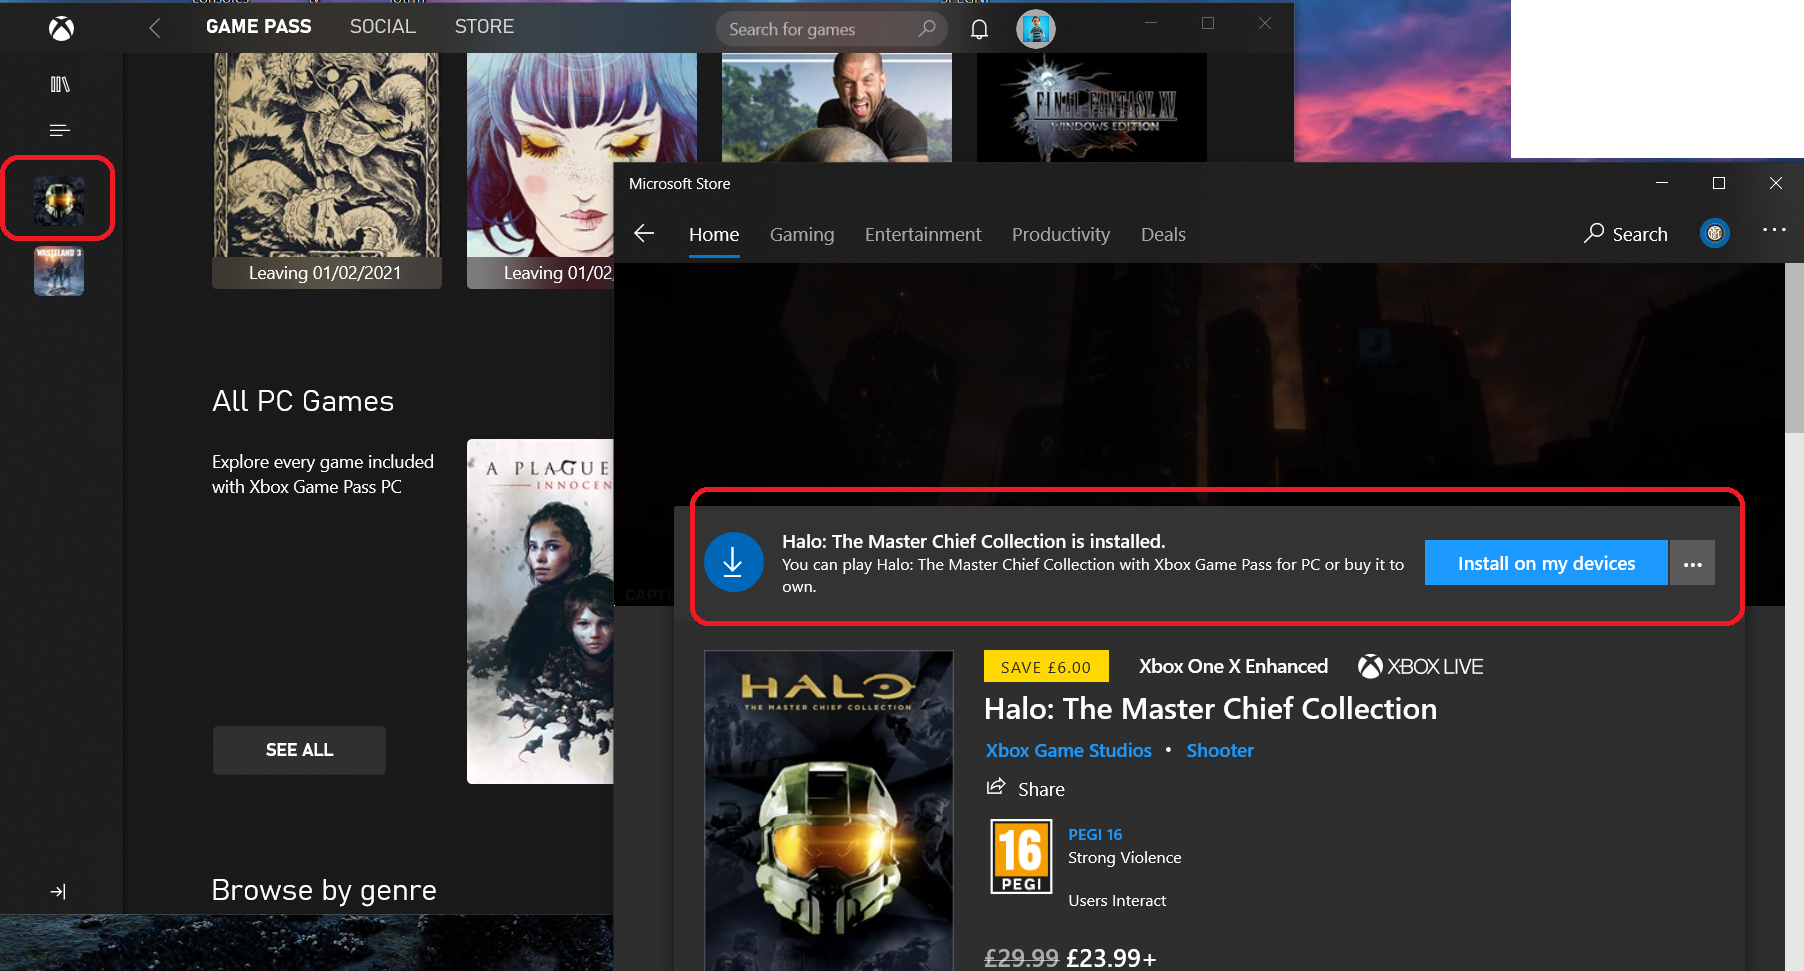This screenshot has width=1804, height=971.
Task: Open the Microsoft Store account avatar
Action: 1715,234
